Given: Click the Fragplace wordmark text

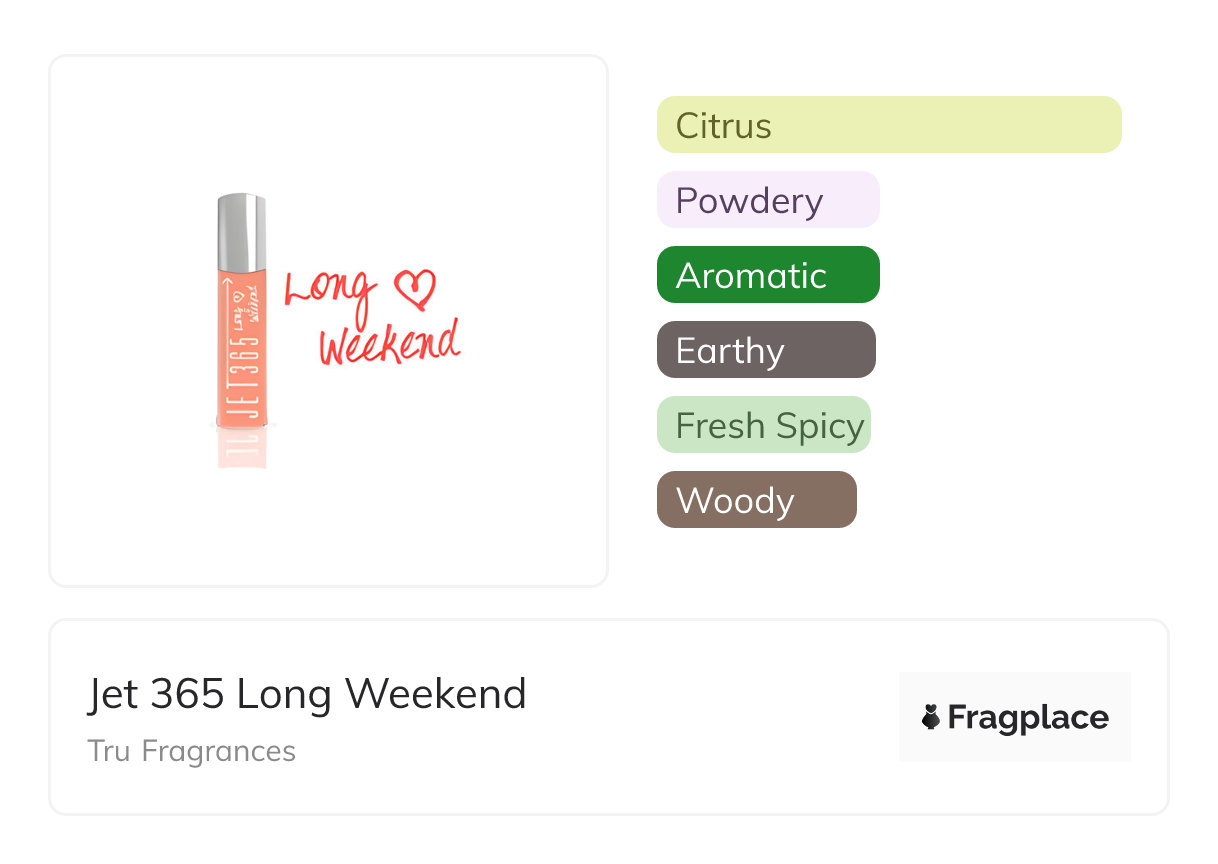Looking at the screenshot, I should click(1028, 717).
